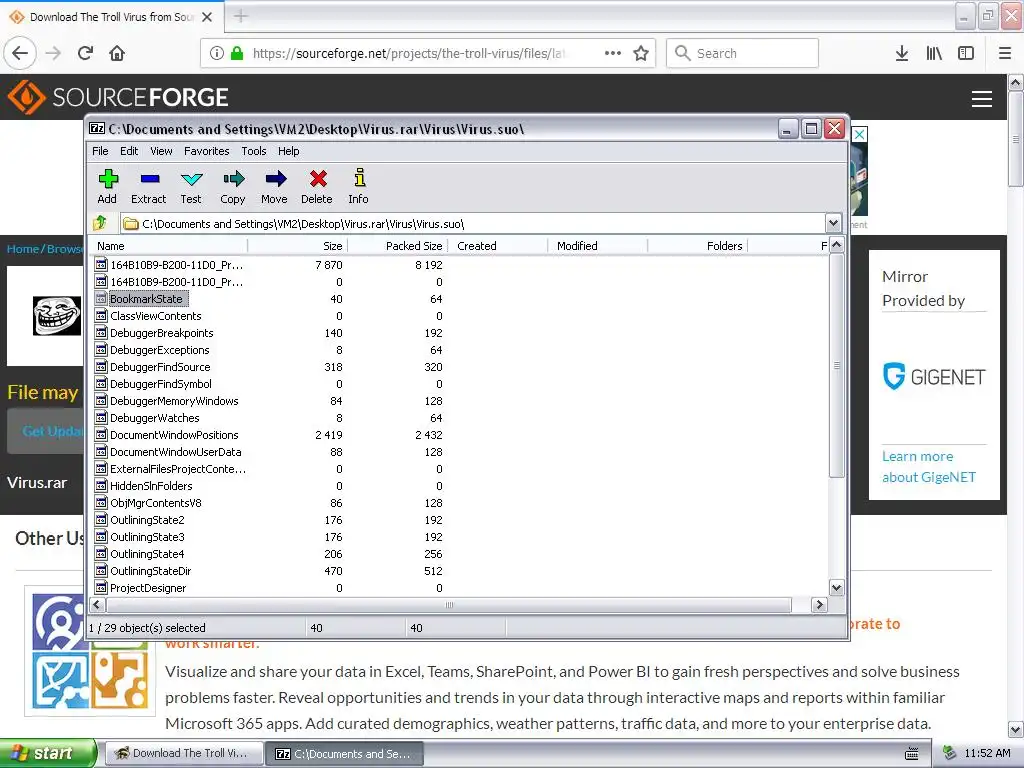Click the troll face project thumbnail
Screen dimensions: 1024x768
point(57,315)
